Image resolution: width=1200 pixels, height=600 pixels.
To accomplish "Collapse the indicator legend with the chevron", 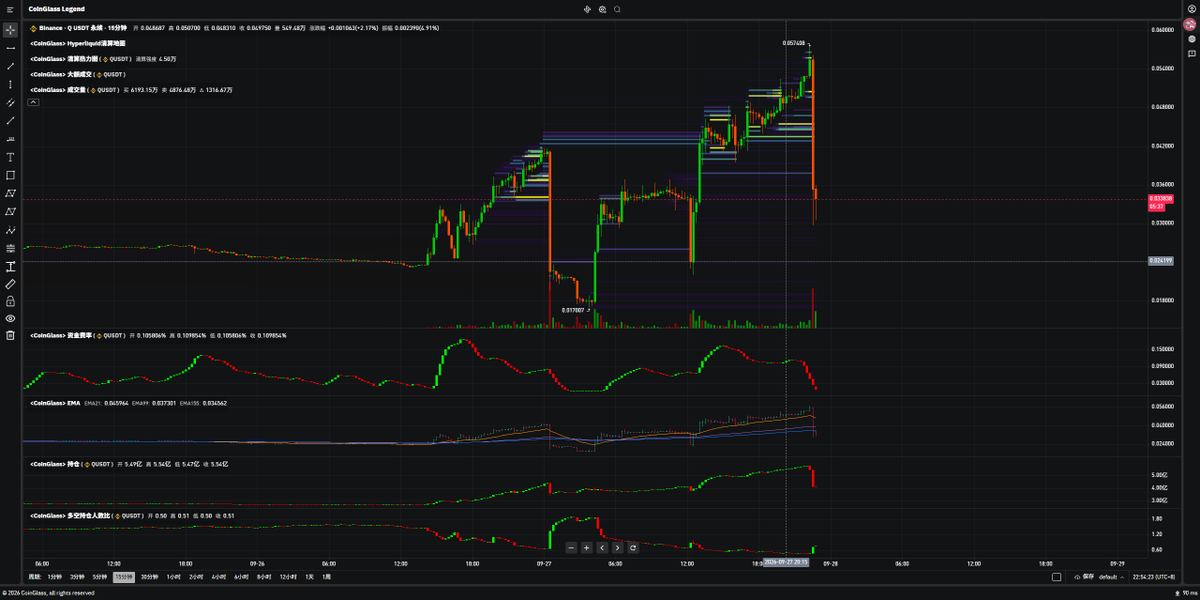I will 33,102.
